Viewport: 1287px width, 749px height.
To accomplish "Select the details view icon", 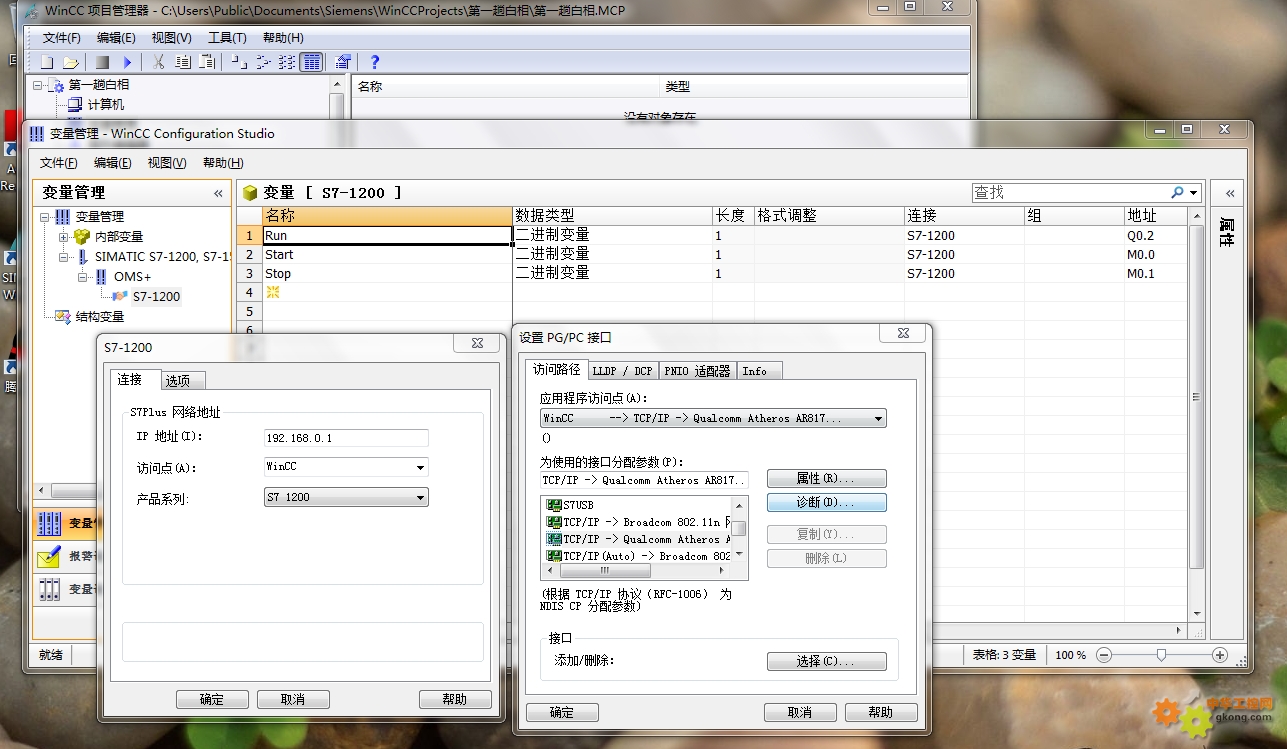I will point(312,62).
